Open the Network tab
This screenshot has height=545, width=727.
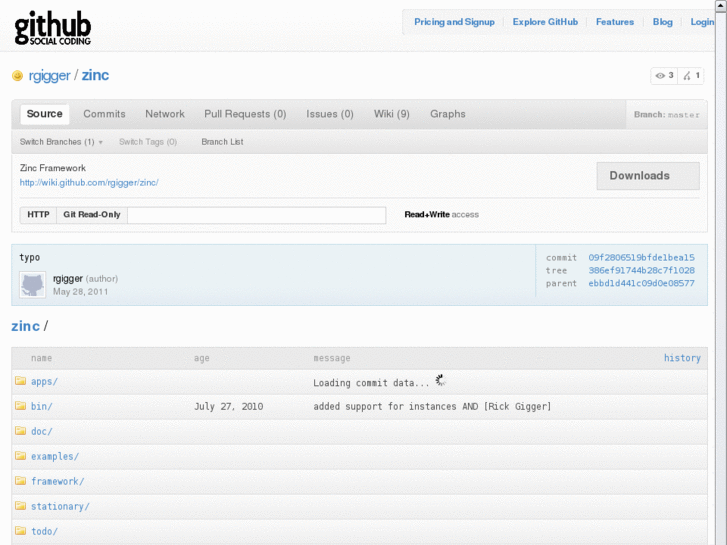point(165,114)
